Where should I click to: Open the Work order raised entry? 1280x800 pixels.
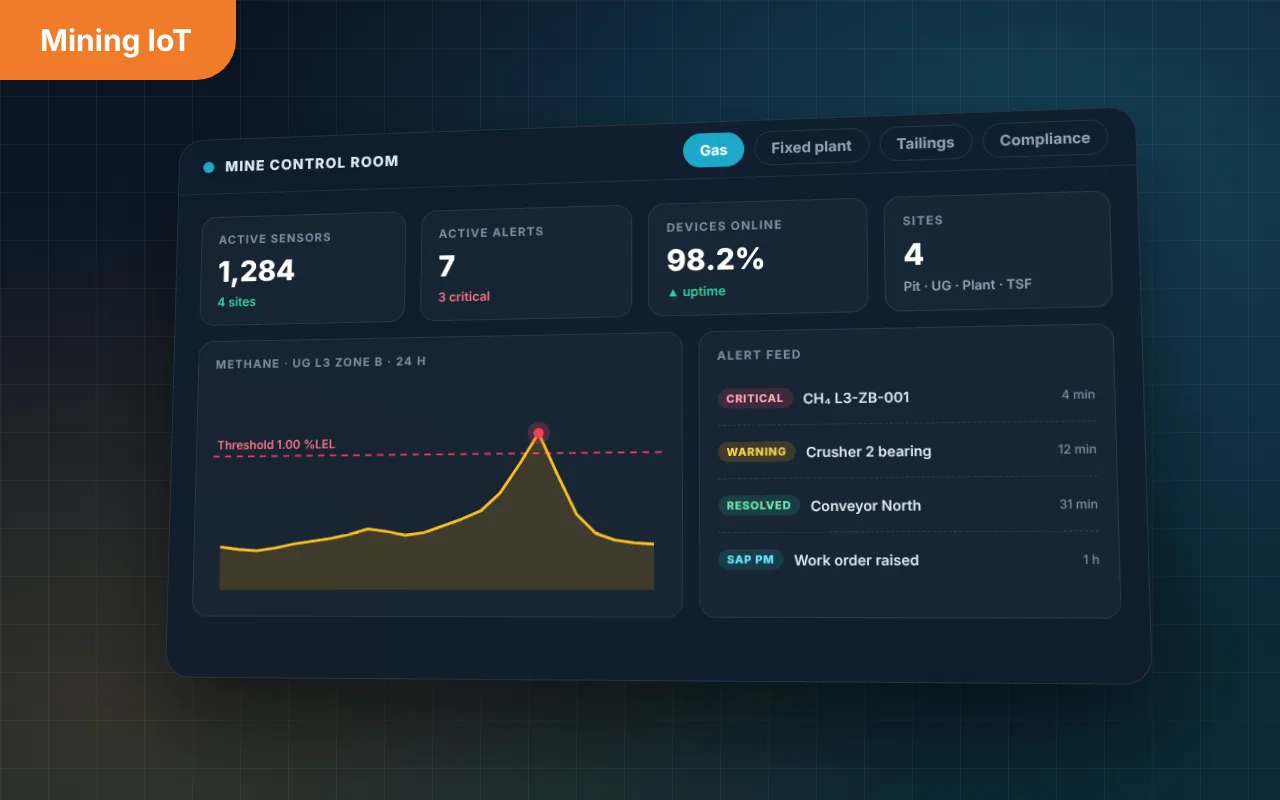click(x=856, y=560)
